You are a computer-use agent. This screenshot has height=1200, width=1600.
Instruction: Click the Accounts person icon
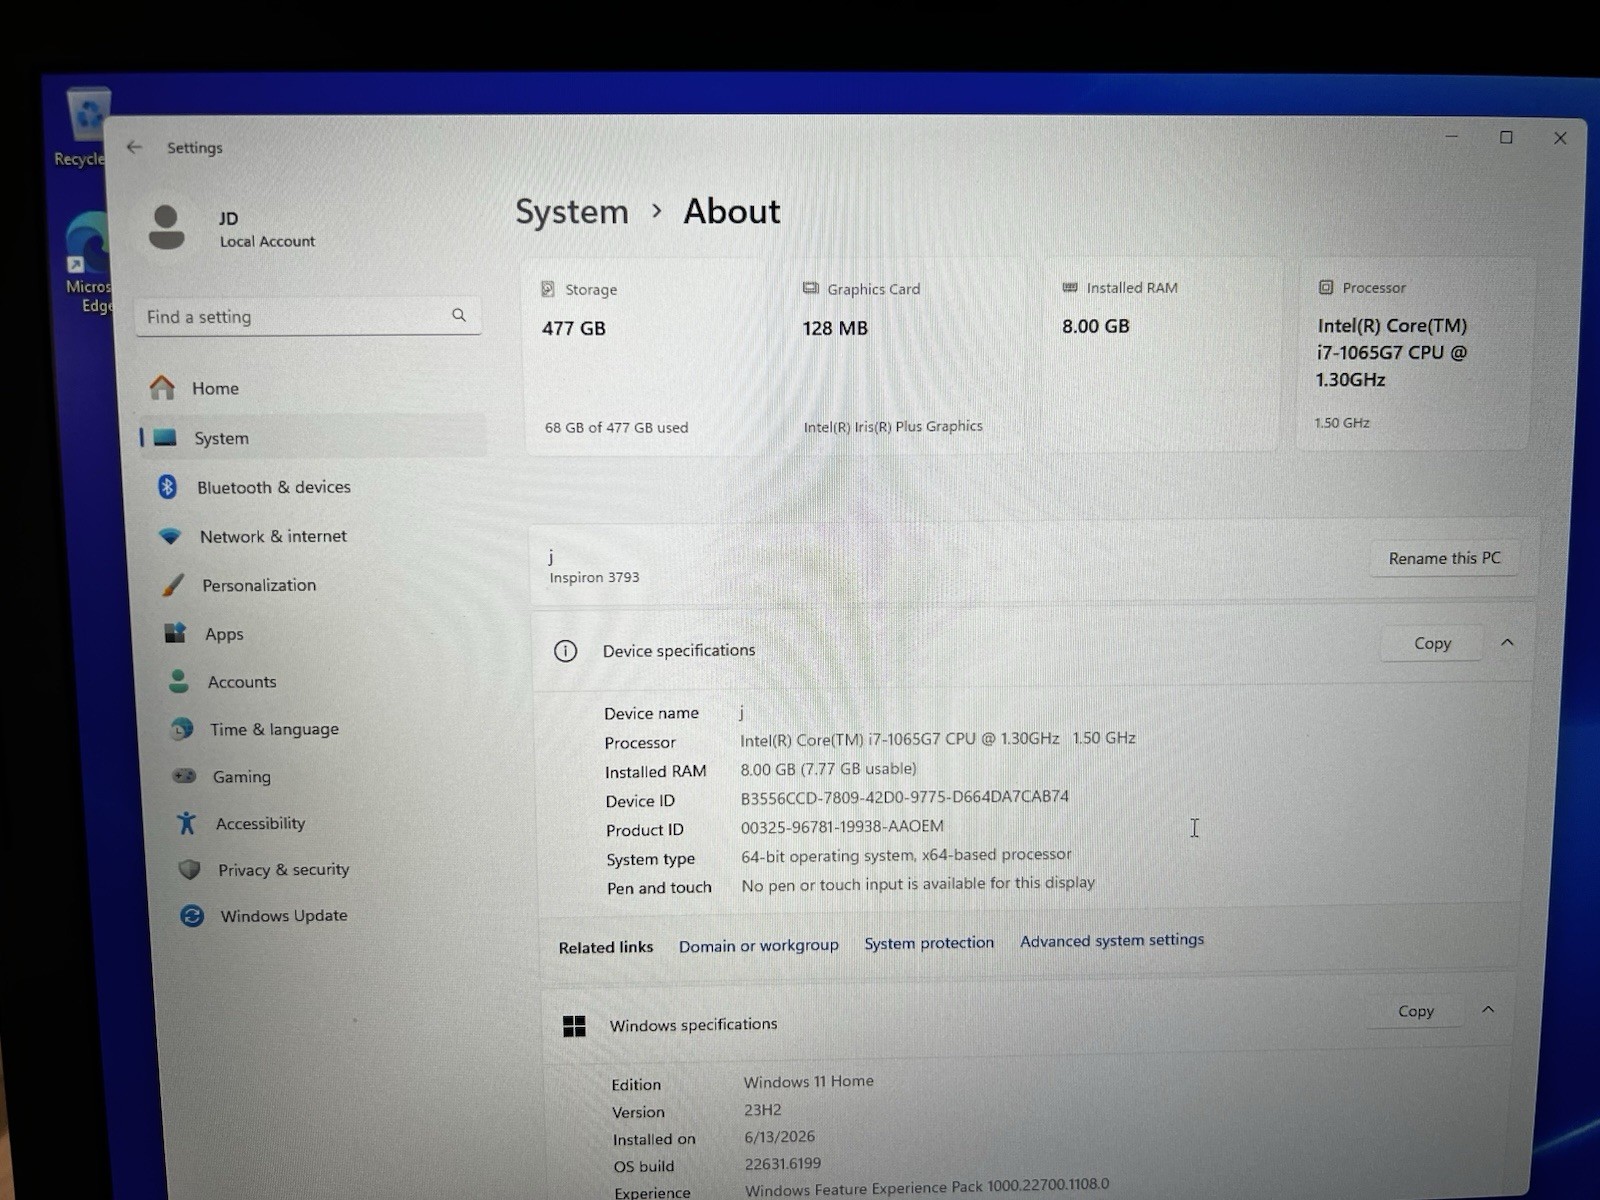coord(179,681)
